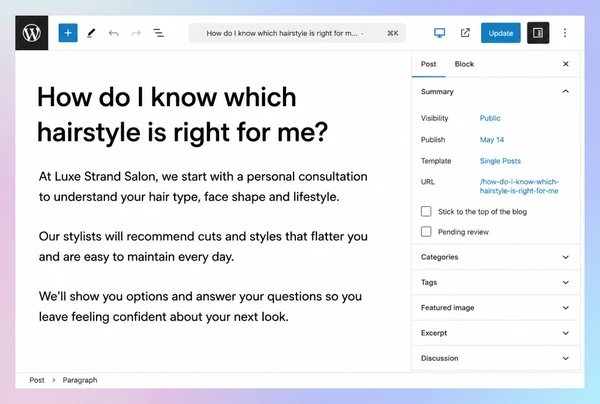Select Paragraph in the breadcrumb footer

coord(80,380)
